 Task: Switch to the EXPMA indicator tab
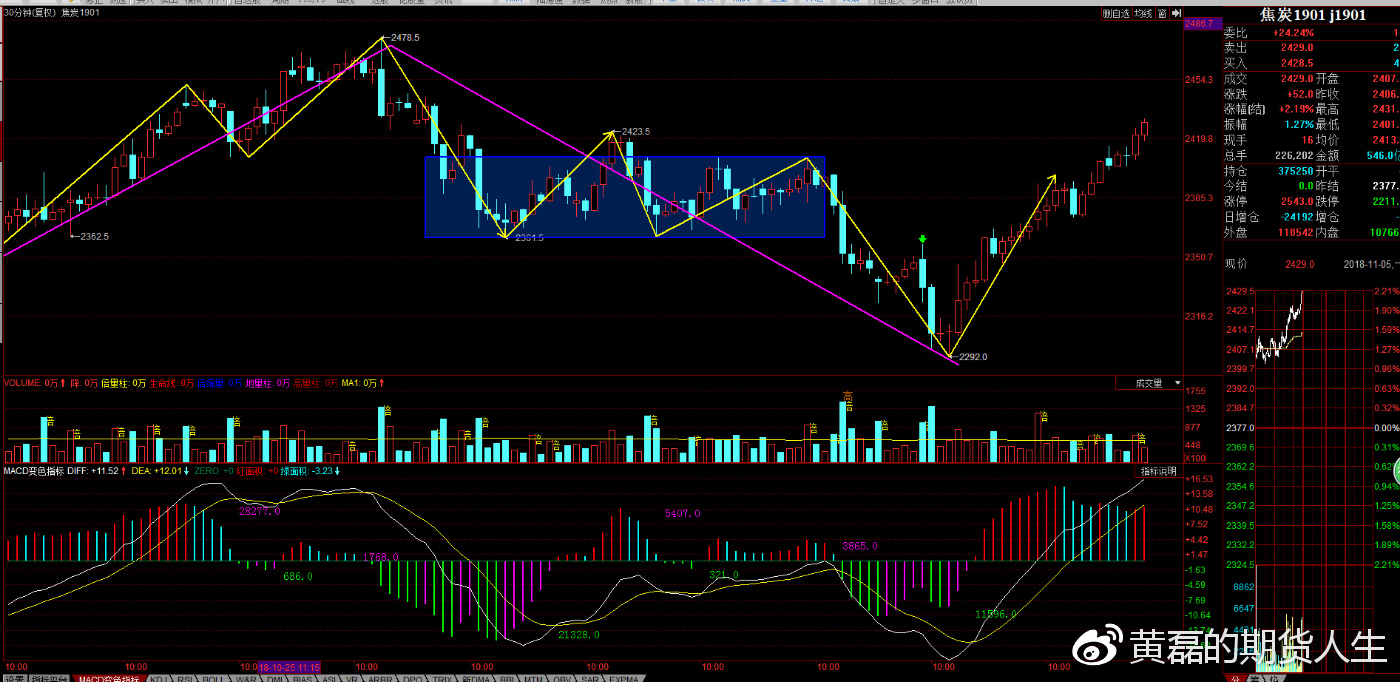pyautogui.click(x=623, y=679)
